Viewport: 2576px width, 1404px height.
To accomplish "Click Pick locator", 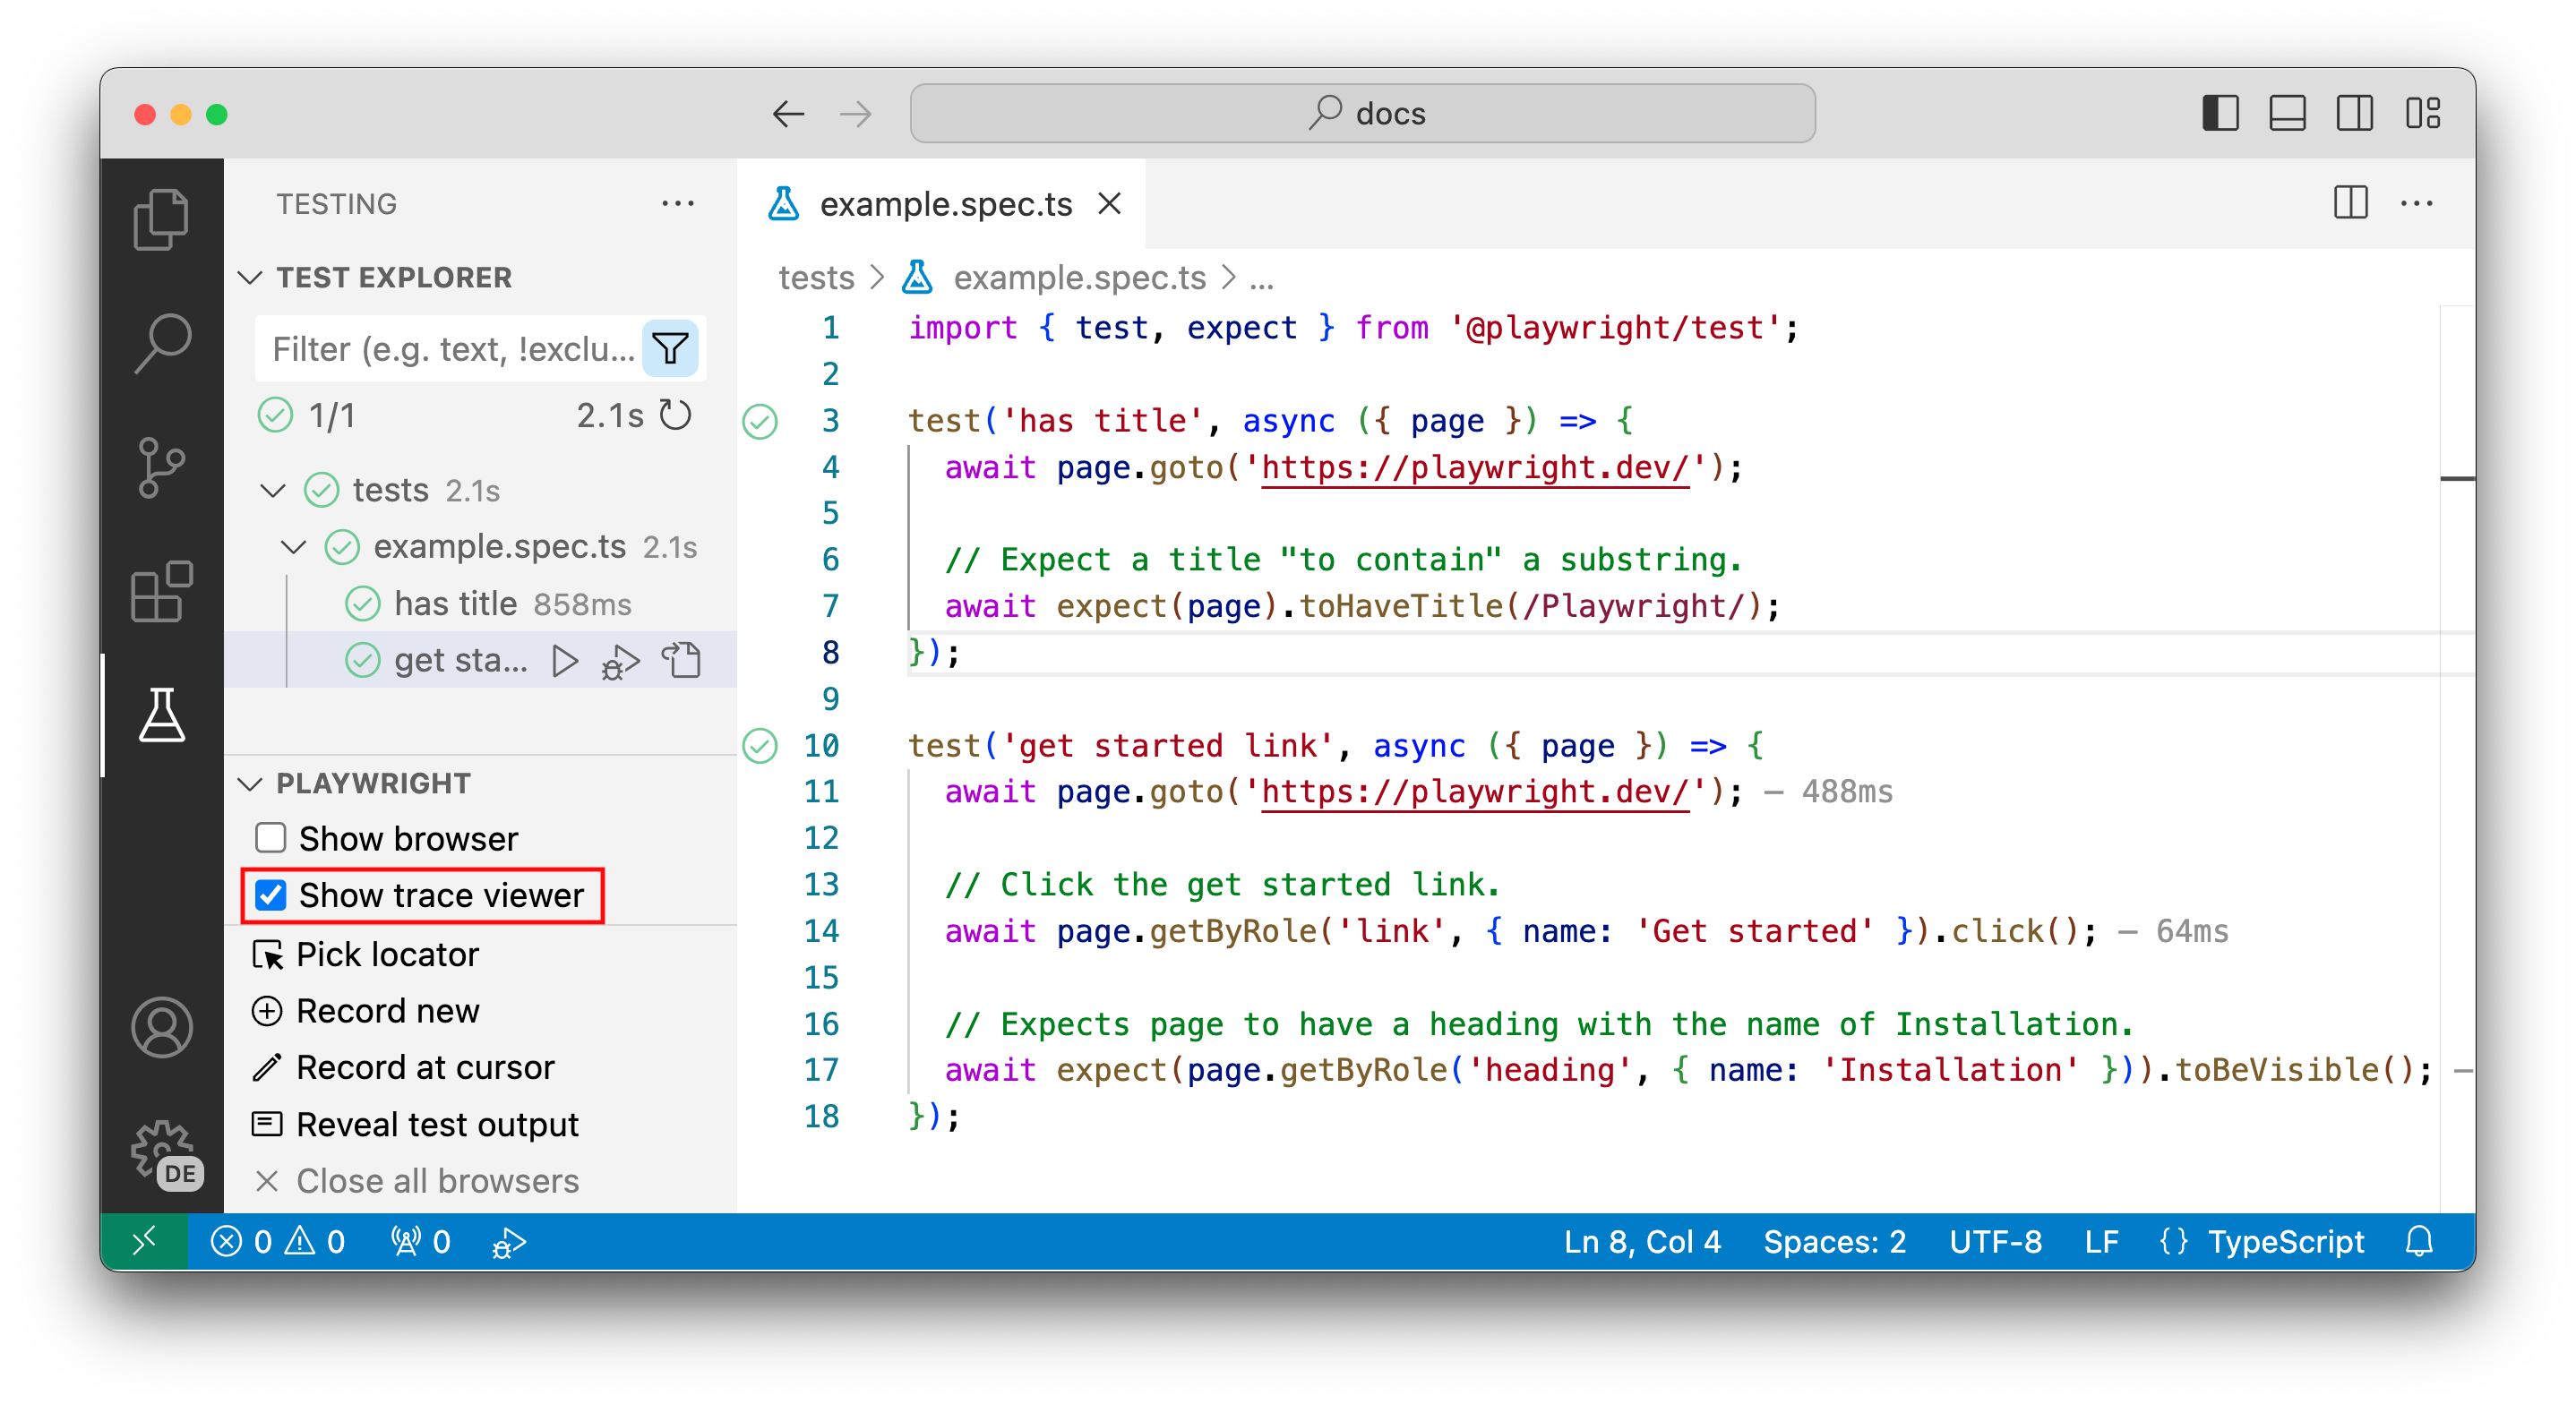I will (x=386, y=954).
